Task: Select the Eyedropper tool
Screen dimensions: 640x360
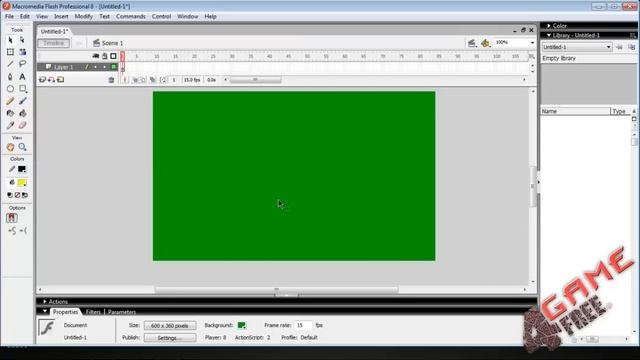Action: point(10,125)
